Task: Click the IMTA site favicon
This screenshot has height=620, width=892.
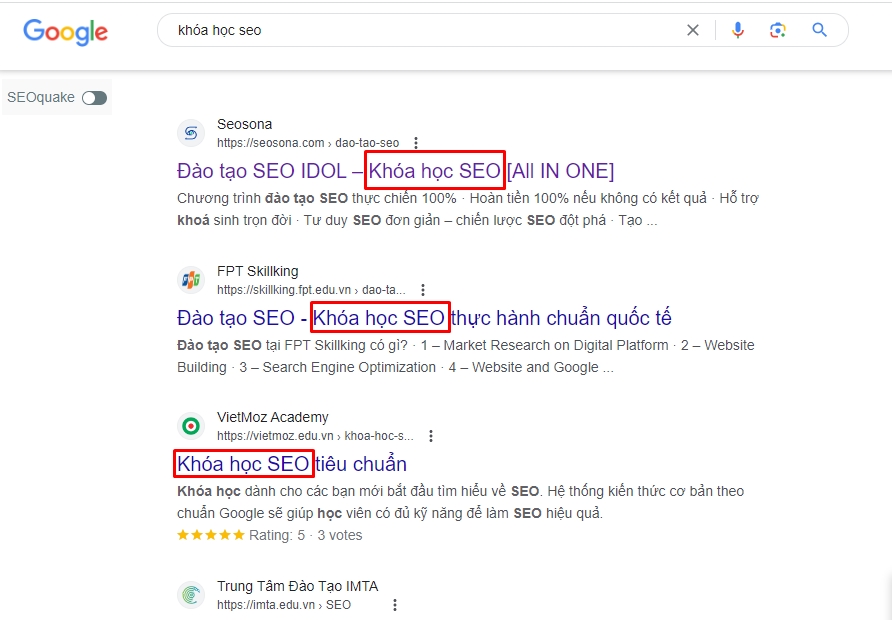Action: [191, 595]
